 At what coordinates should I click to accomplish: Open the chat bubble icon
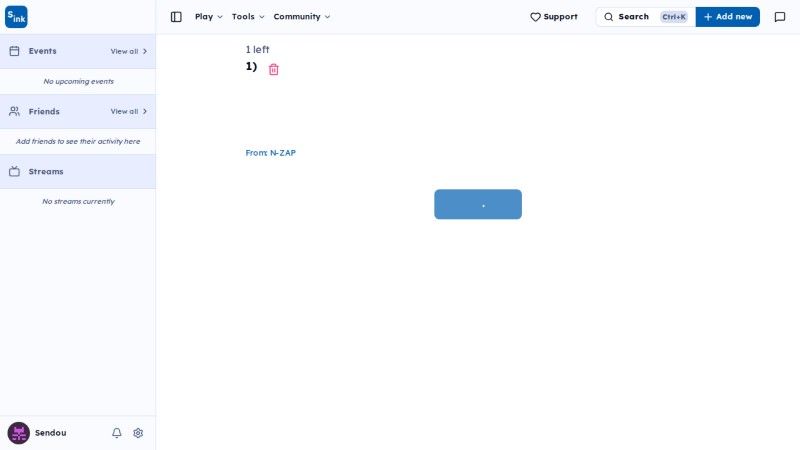pos(780,17)
